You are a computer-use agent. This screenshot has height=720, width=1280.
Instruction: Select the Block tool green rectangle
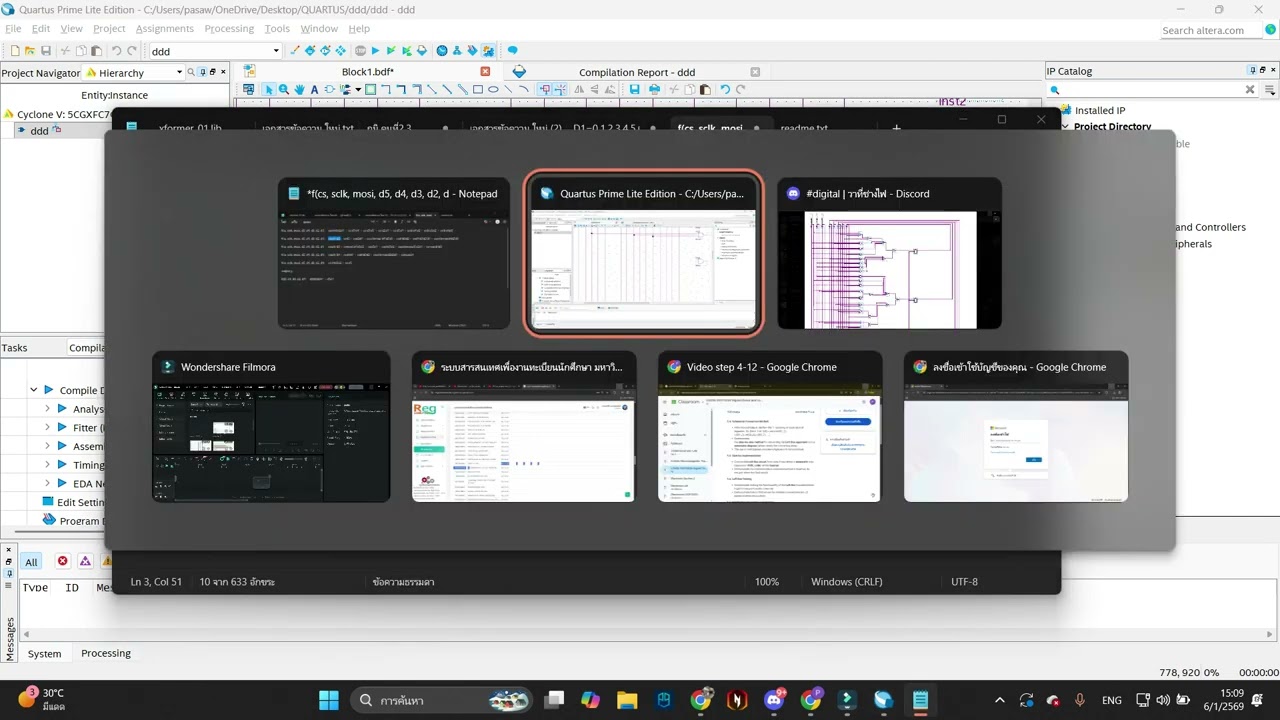point(370,89)
